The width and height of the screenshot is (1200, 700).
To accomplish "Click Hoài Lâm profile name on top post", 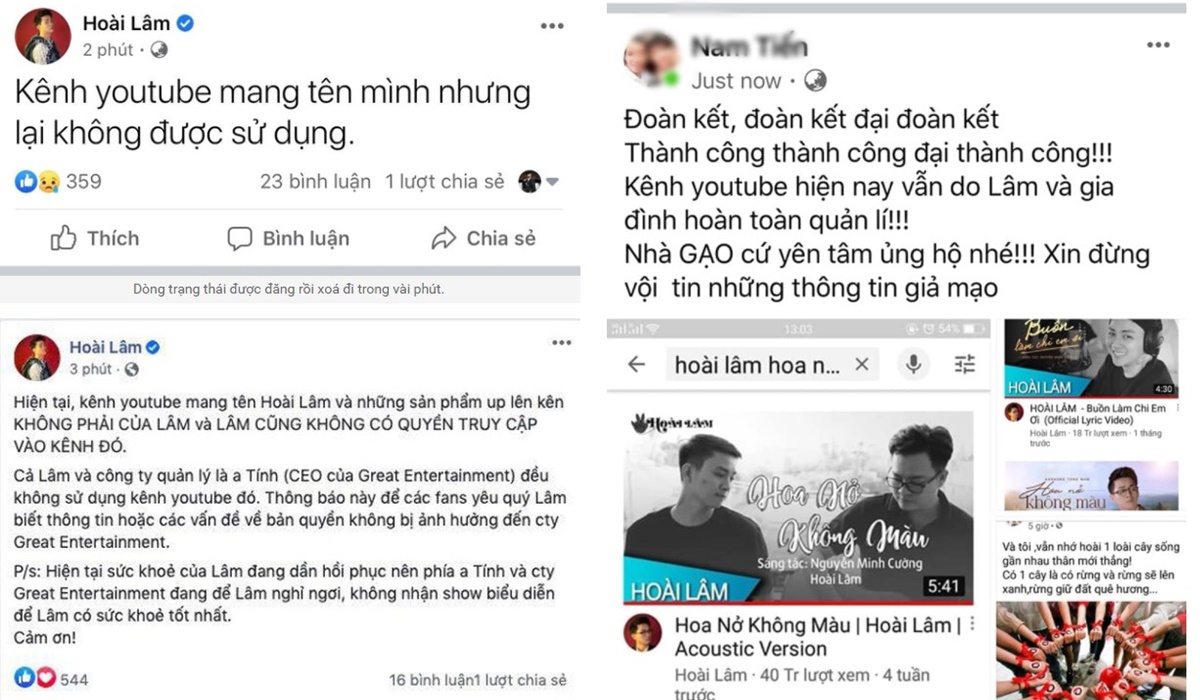I will [x=126, y=24].
